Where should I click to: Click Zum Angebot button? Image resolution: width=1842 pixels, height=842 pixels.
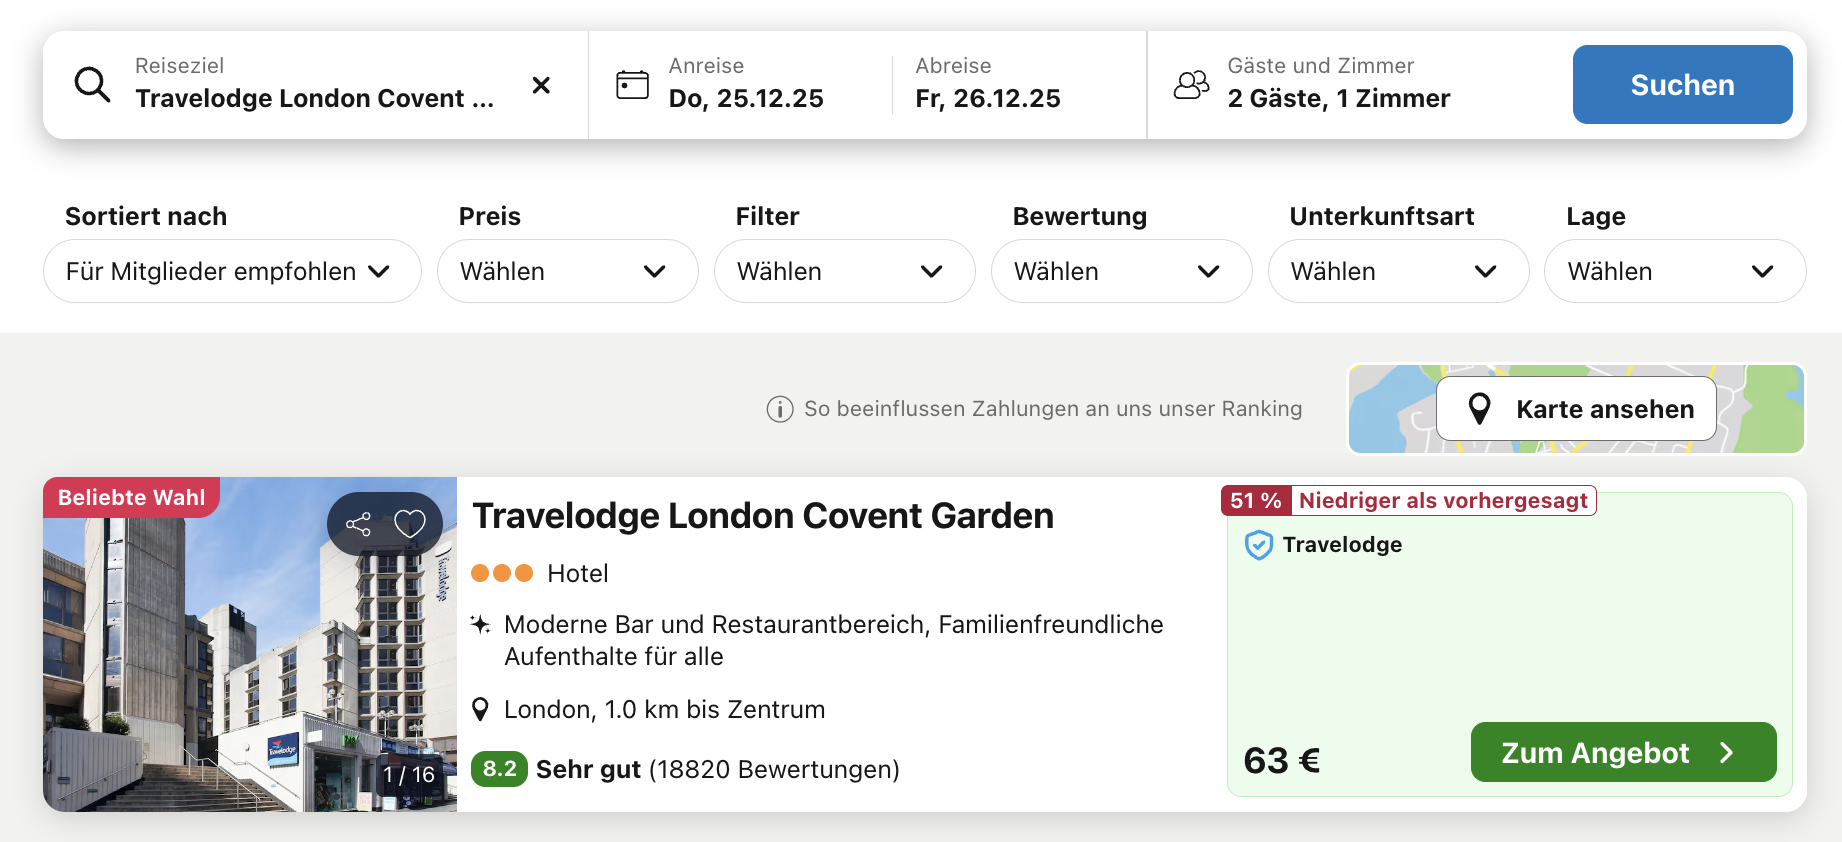point(1623,752)
